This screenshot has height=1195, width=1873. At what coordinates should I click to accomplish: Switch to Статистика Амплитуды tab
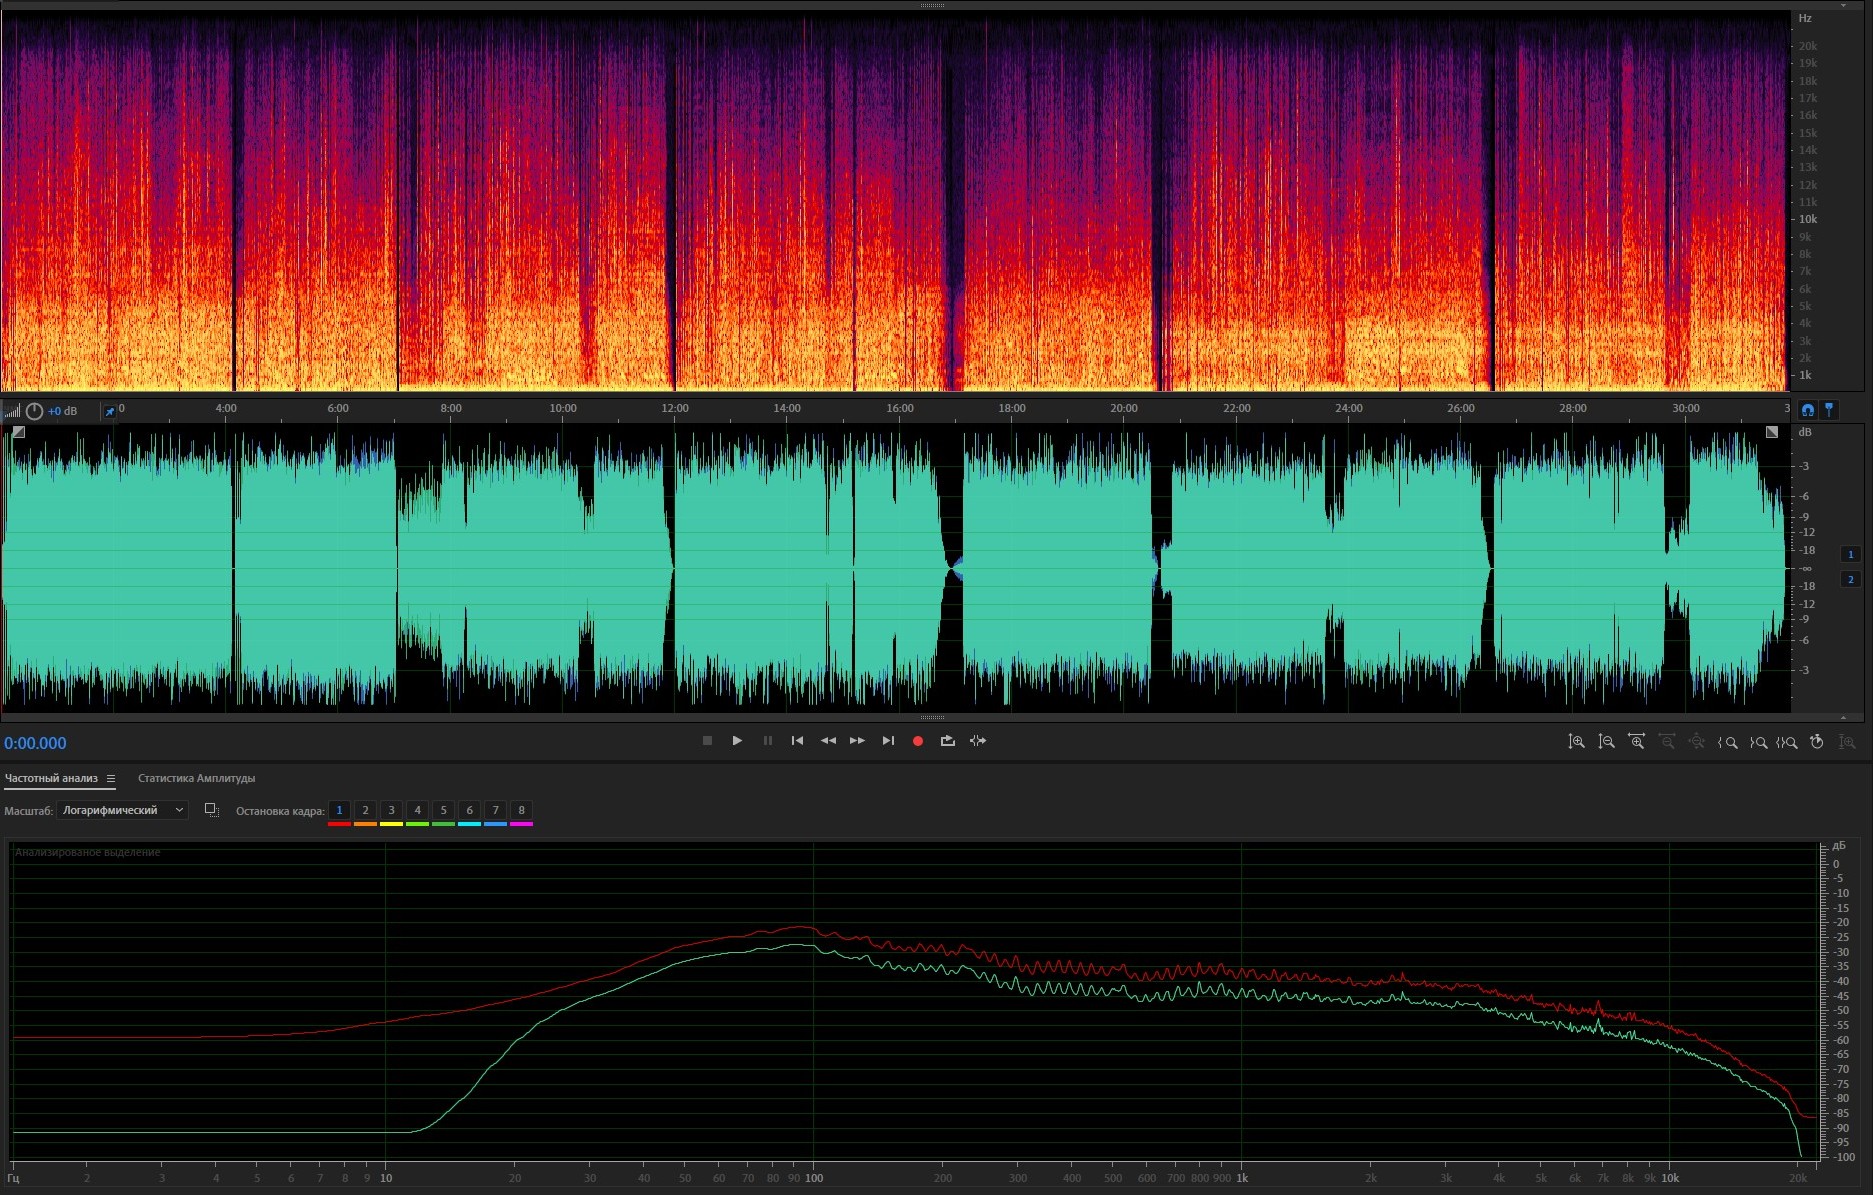tap(196, 778)
